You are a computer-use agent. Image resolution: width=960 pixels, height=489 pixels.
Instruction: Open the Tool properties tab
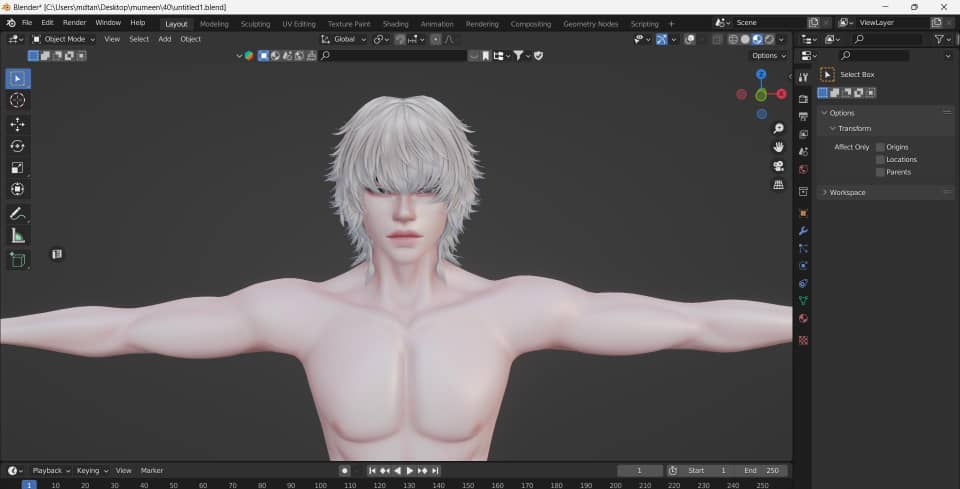803,77
